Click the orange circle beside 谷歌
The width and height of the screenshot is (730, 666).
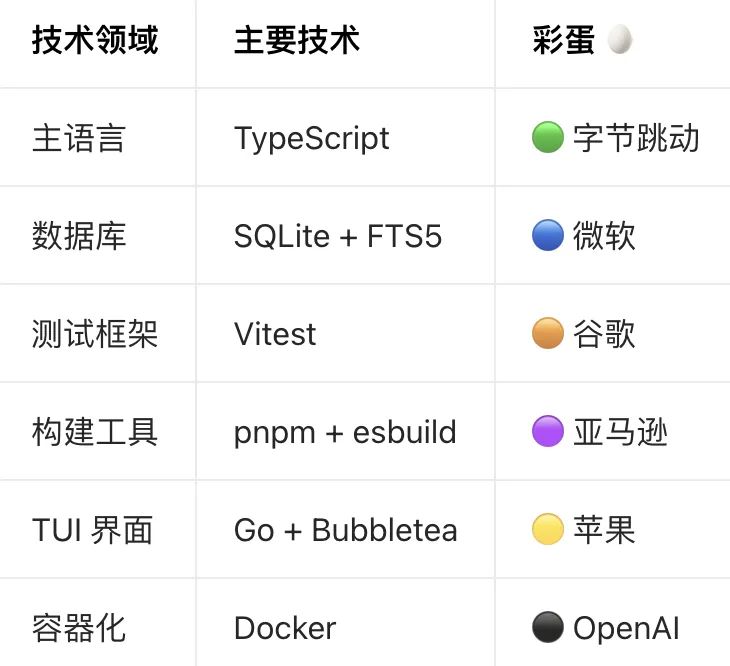548,334
